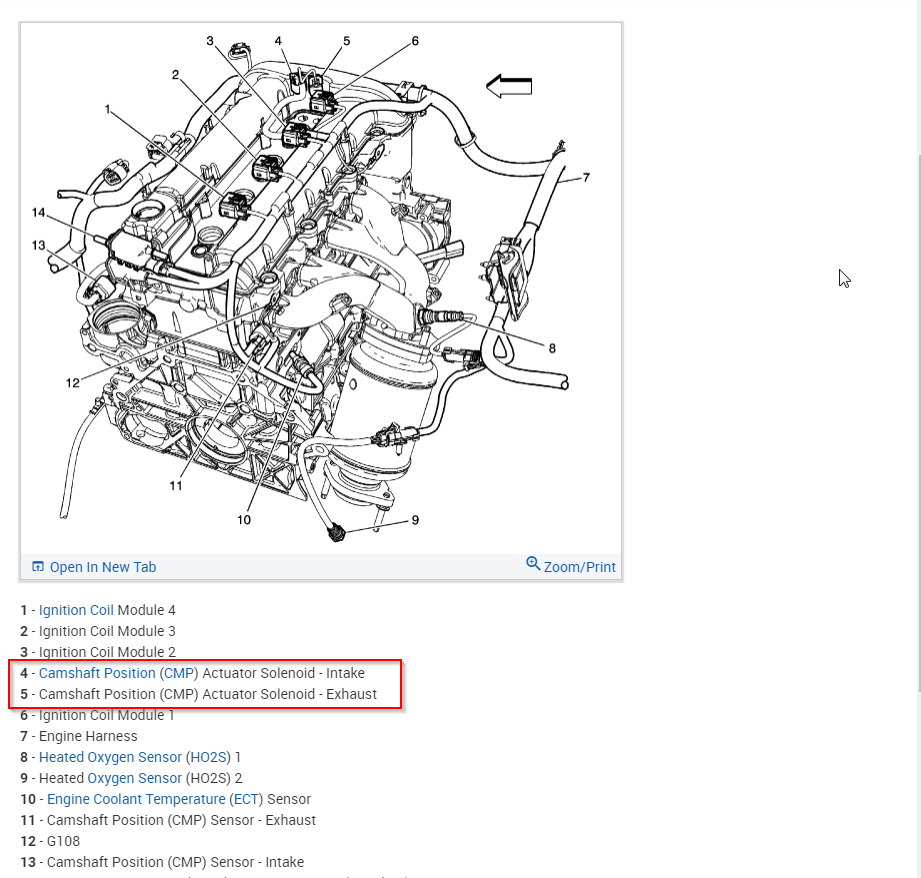This screenshot has height=878, width=921.
Task: Click callout number 6 in the diagram
Action: (415, 41)
